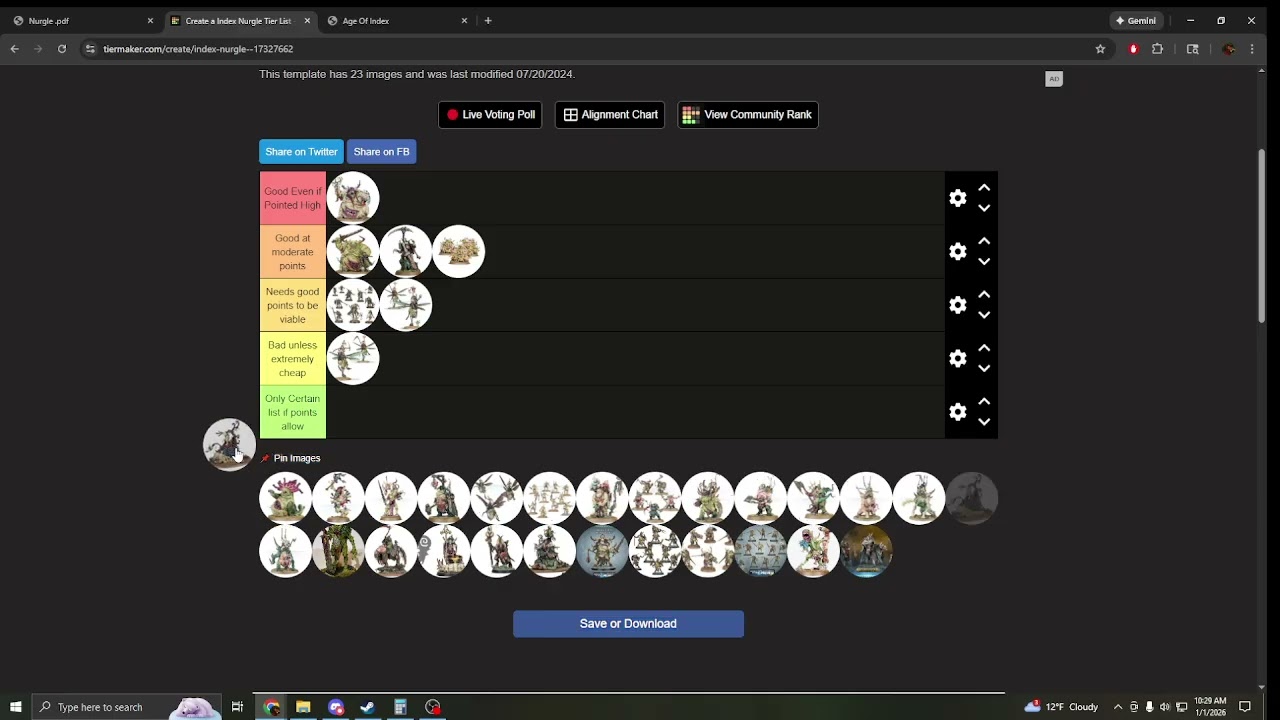Switch to the Age Of Index tab
The height and width of the screenshot is (720, 1280).
click(393, 21)
